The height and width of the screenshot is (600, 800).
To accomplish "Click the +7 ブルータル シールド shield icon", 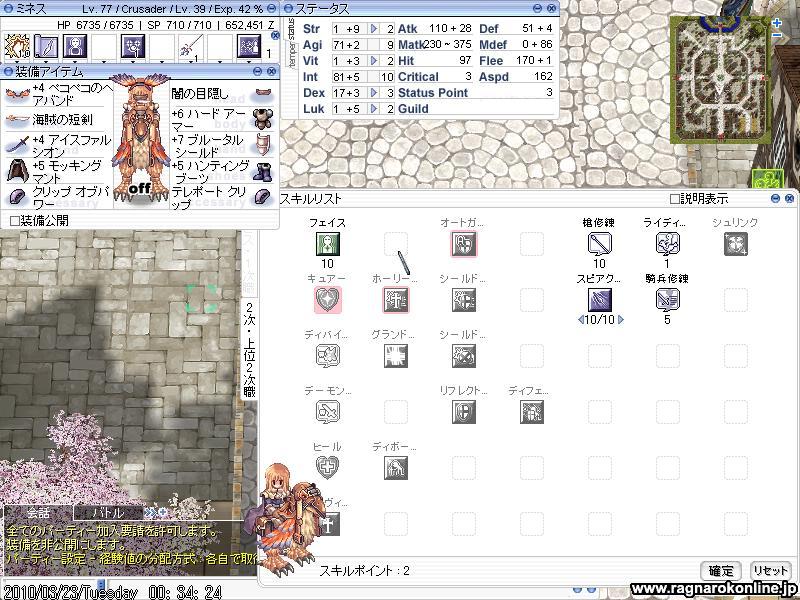I will 263,144.
